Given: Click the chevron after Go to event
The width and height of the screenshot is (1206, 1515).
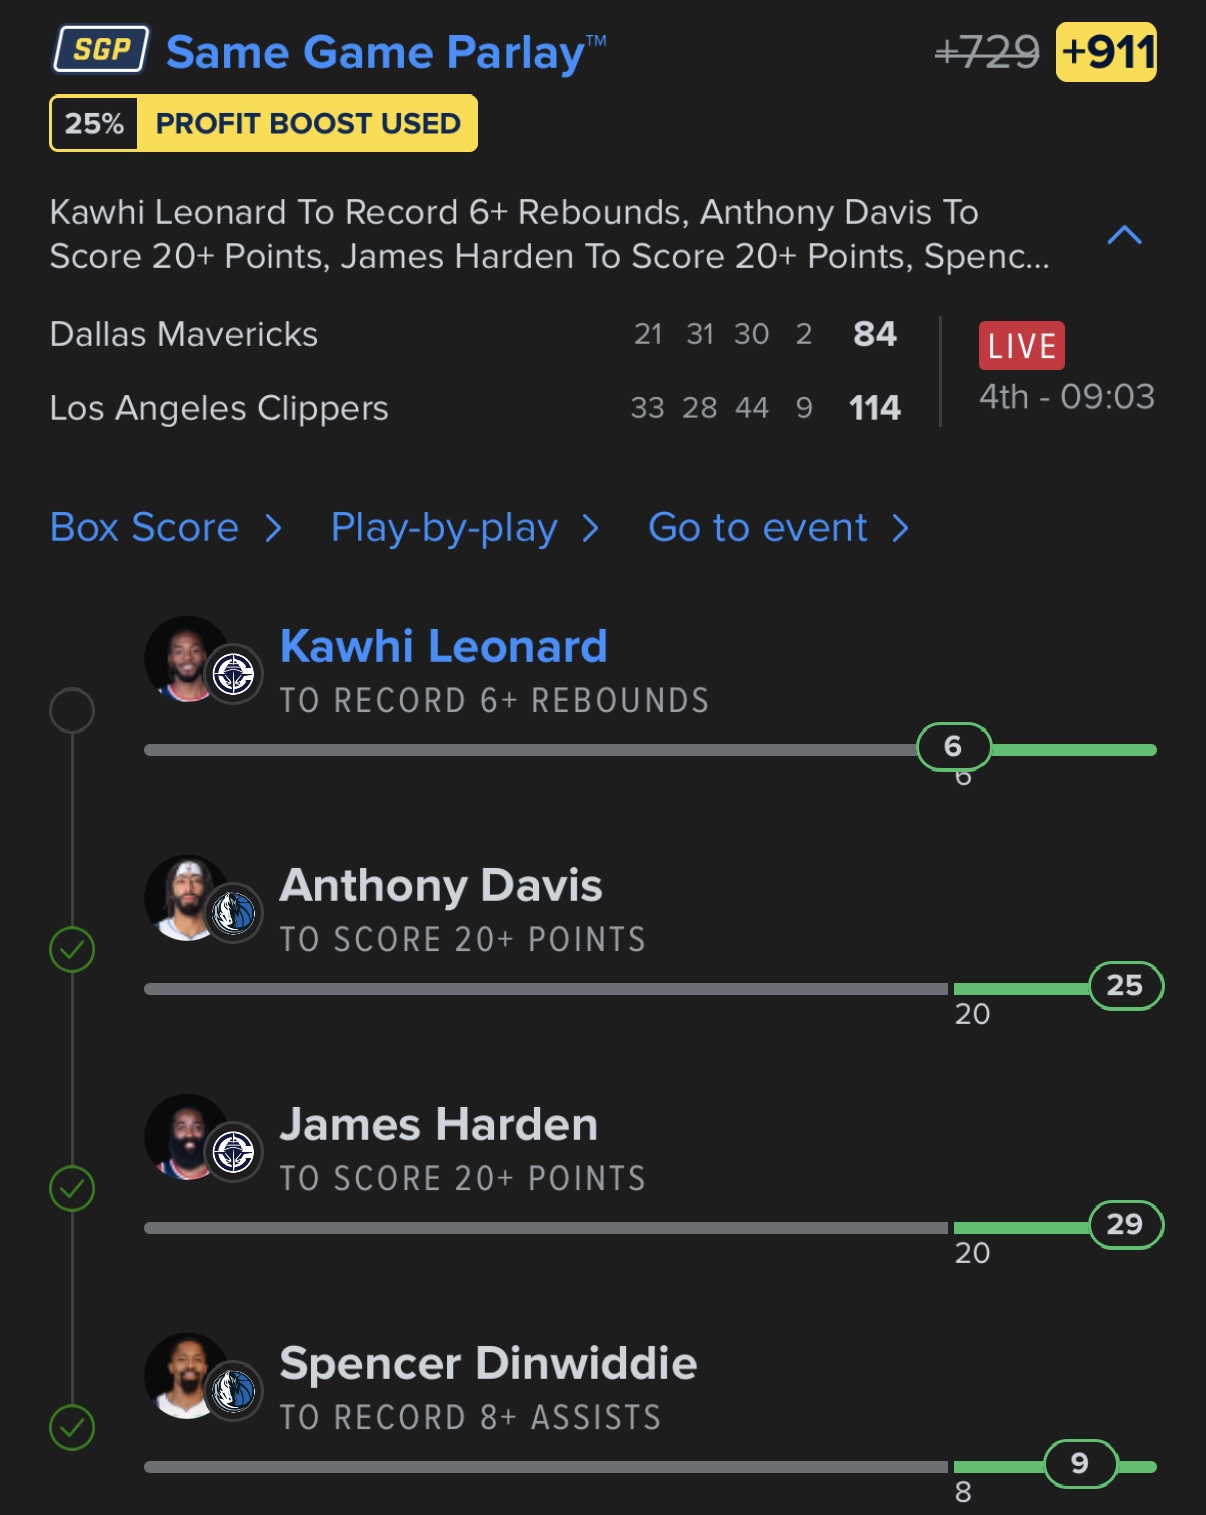Looking at the screenshot, I should click(900, 528).
